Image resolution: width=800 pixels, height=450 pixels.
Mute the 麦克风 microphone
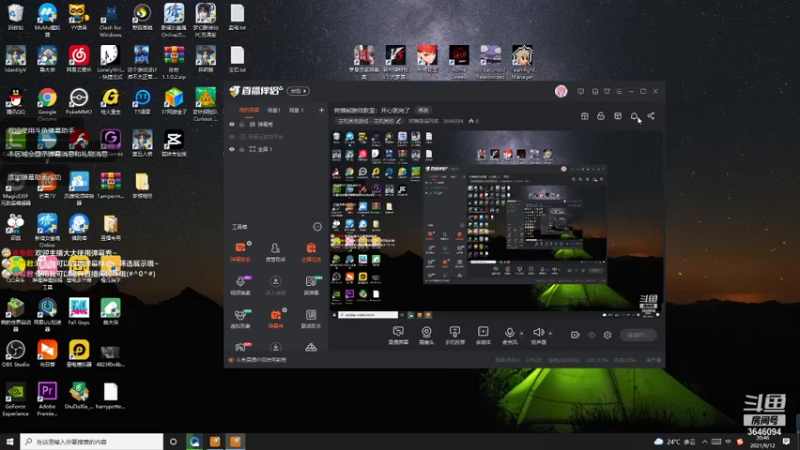pyautogui.click(x=509, y=335)
